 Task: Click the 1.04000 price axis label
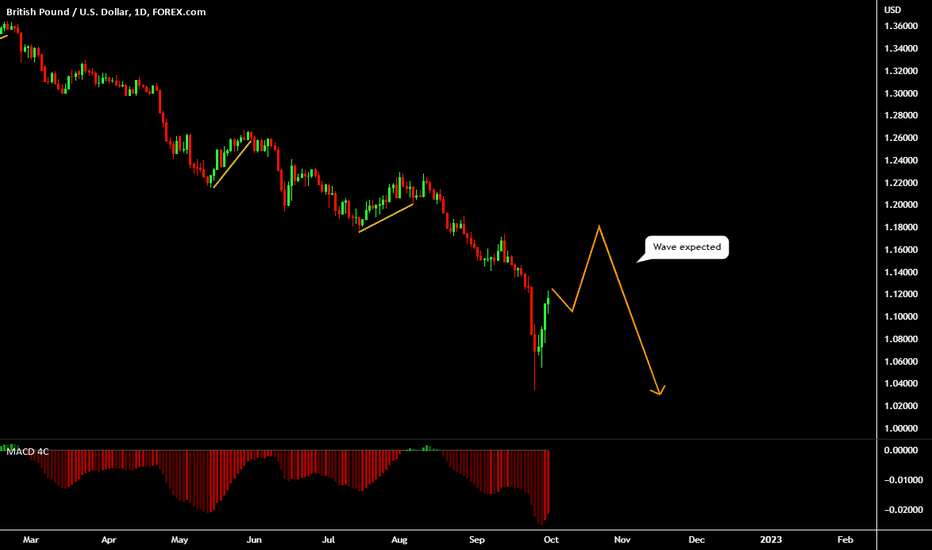(900, 384)
